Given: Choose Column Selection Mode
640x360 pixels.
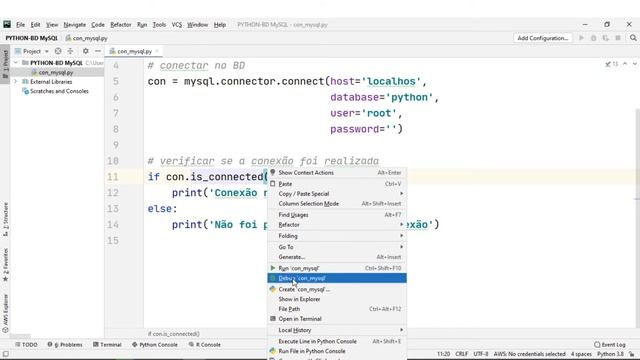Looking at the screenshot, I should coord(337,204).
